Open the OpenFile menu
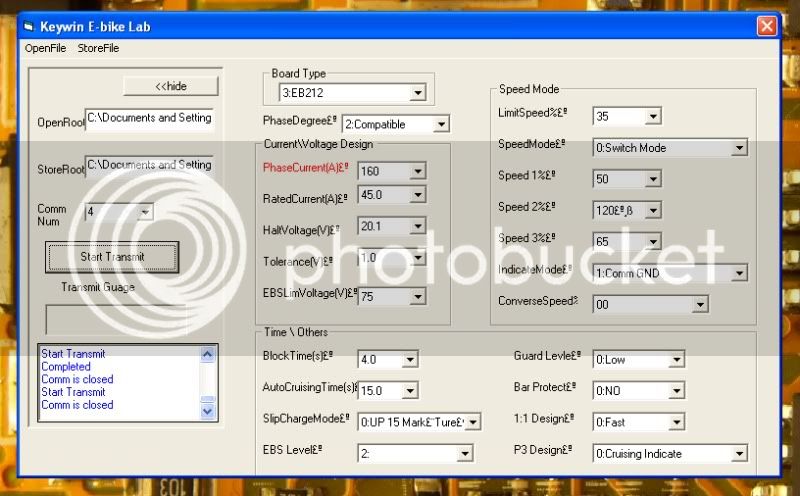 [45, 48]
